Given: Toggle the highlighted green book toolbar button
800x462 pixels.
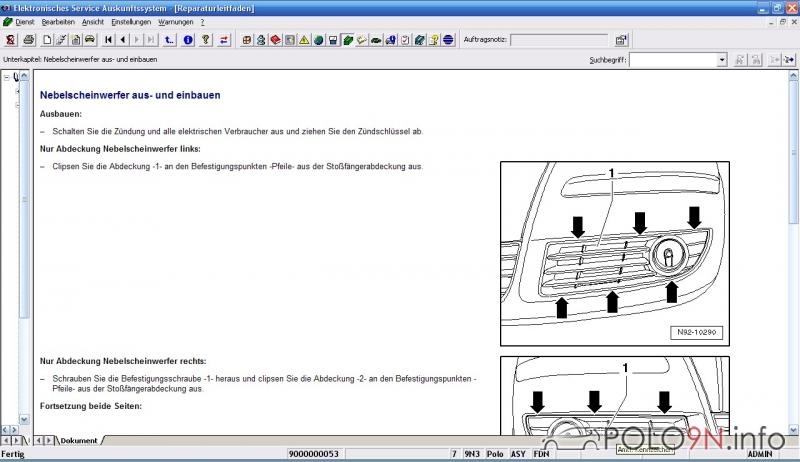Looking at the screenshot, I should (x=347, y=40).
